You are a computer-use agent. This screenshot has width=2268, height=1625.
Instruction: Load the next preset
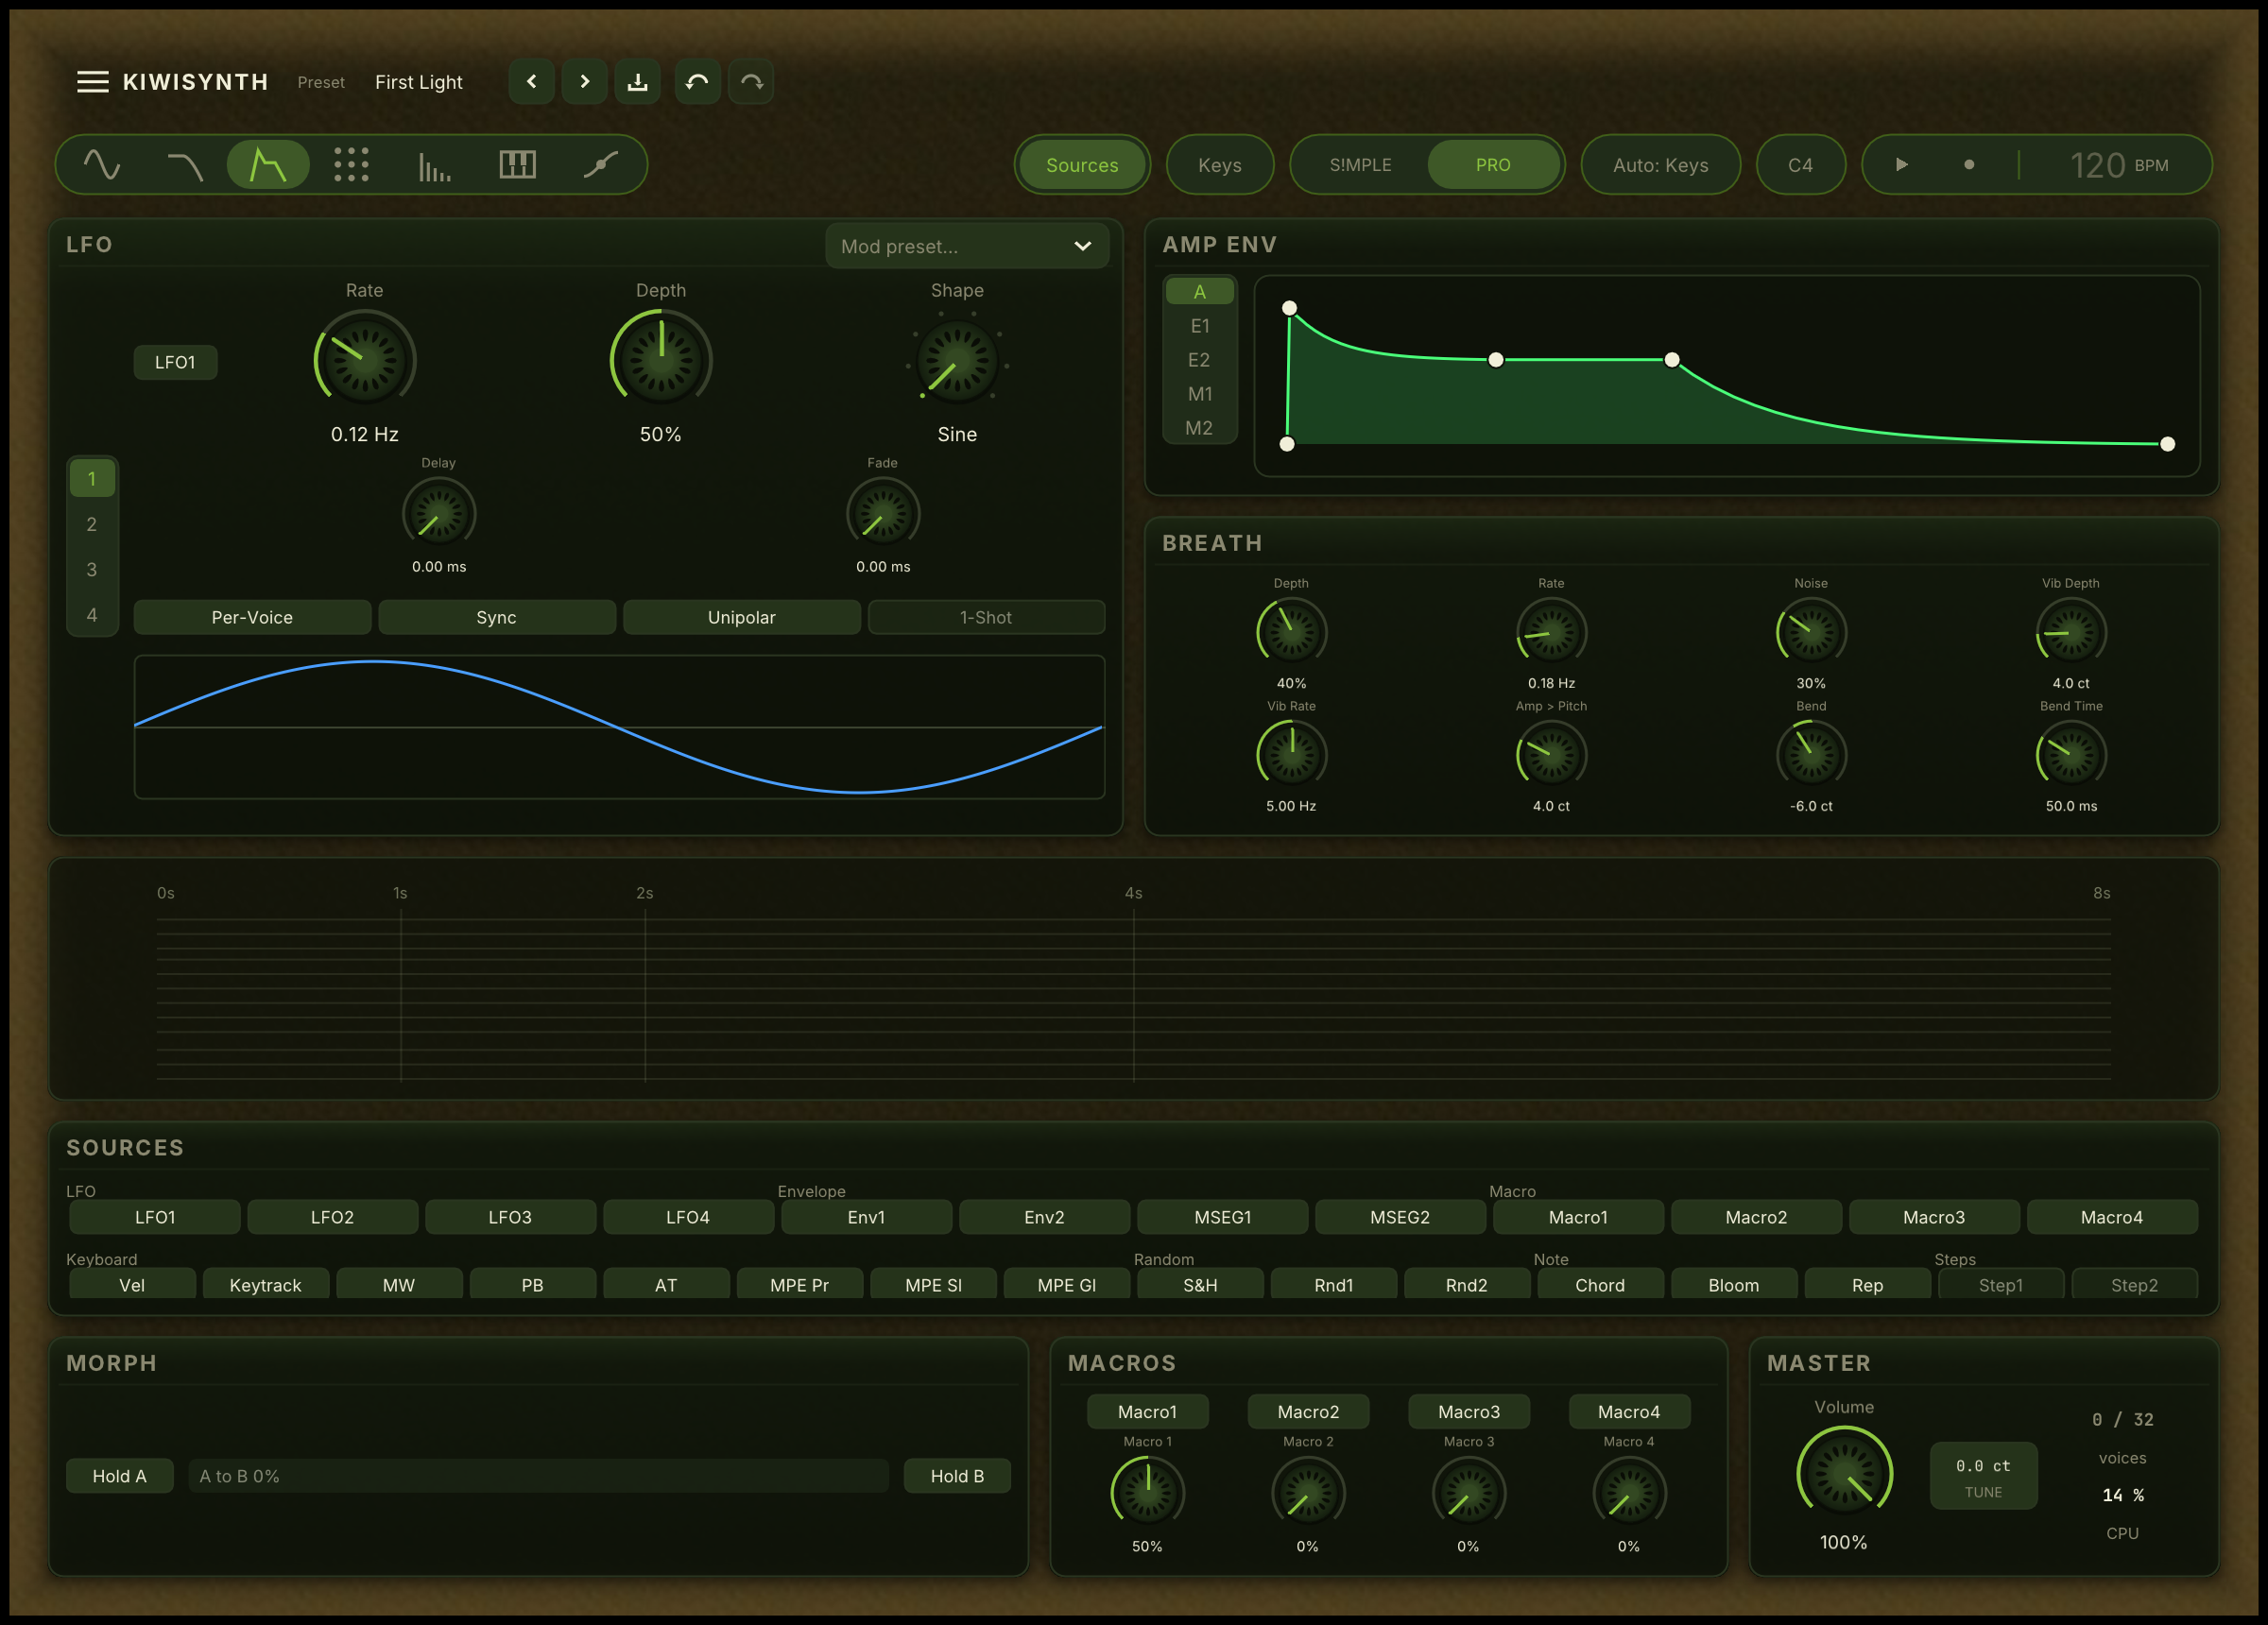pyautogui.click(x=585, y=82)
